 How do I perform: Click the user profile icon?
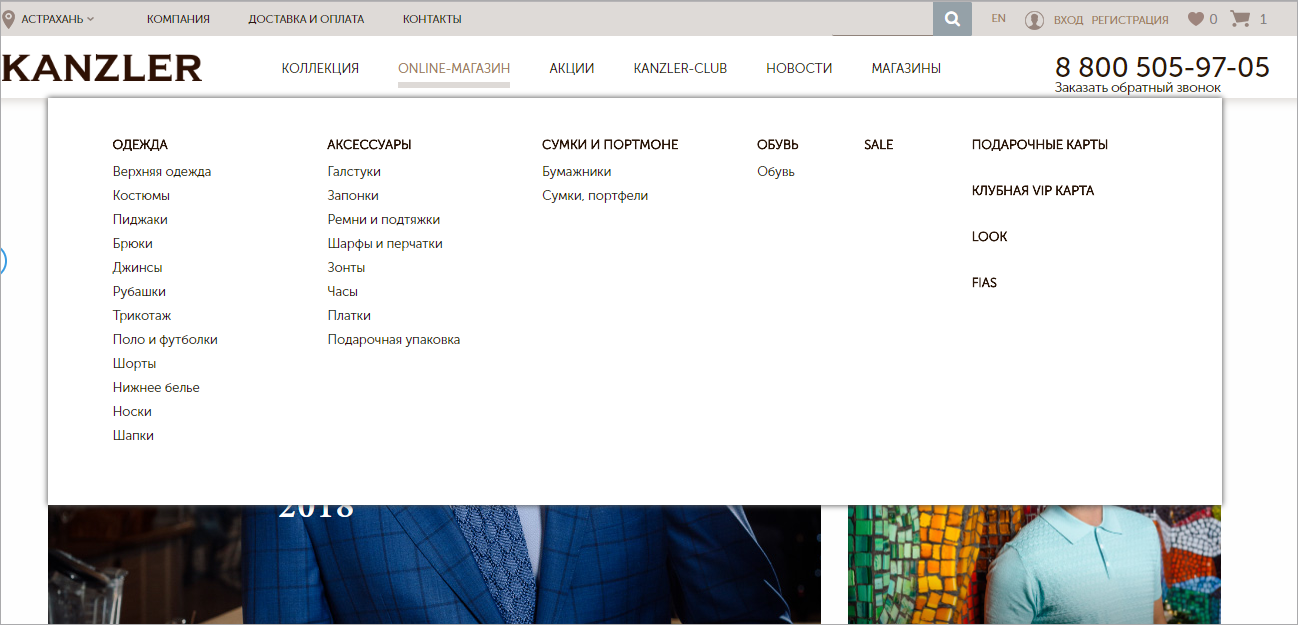1034,20
